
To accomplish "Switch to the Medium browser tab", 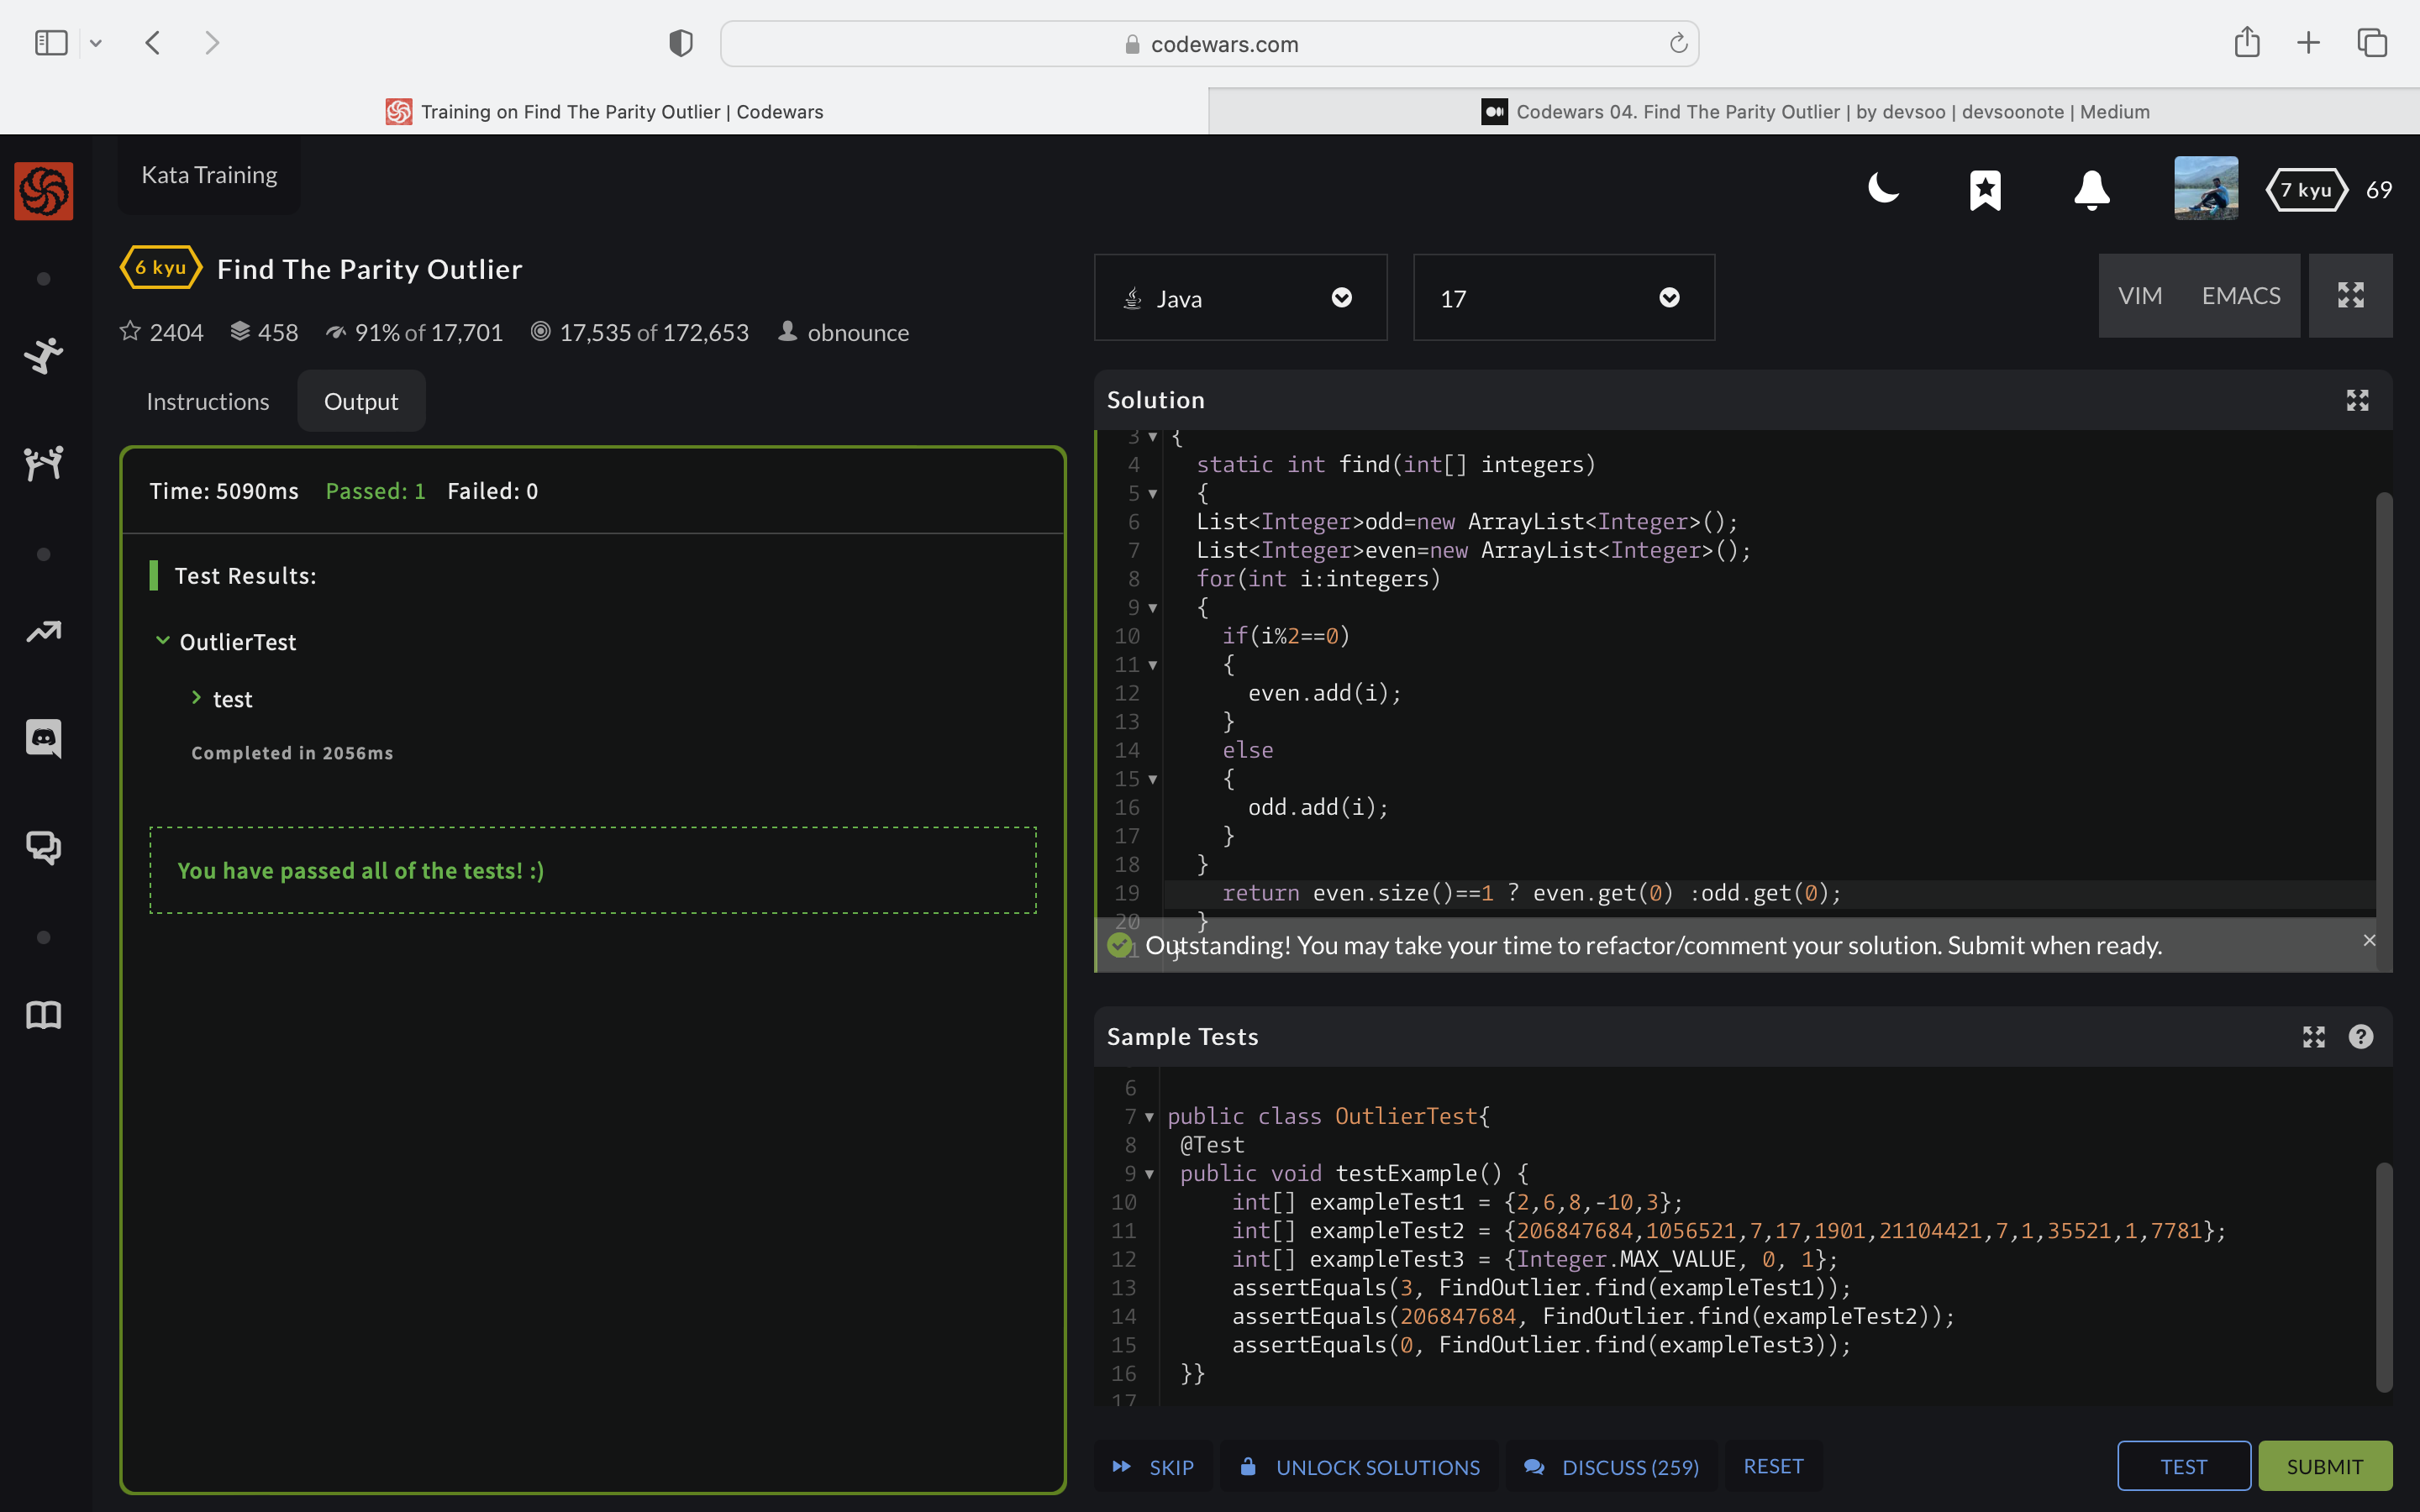I will [x=1813, y=112].
